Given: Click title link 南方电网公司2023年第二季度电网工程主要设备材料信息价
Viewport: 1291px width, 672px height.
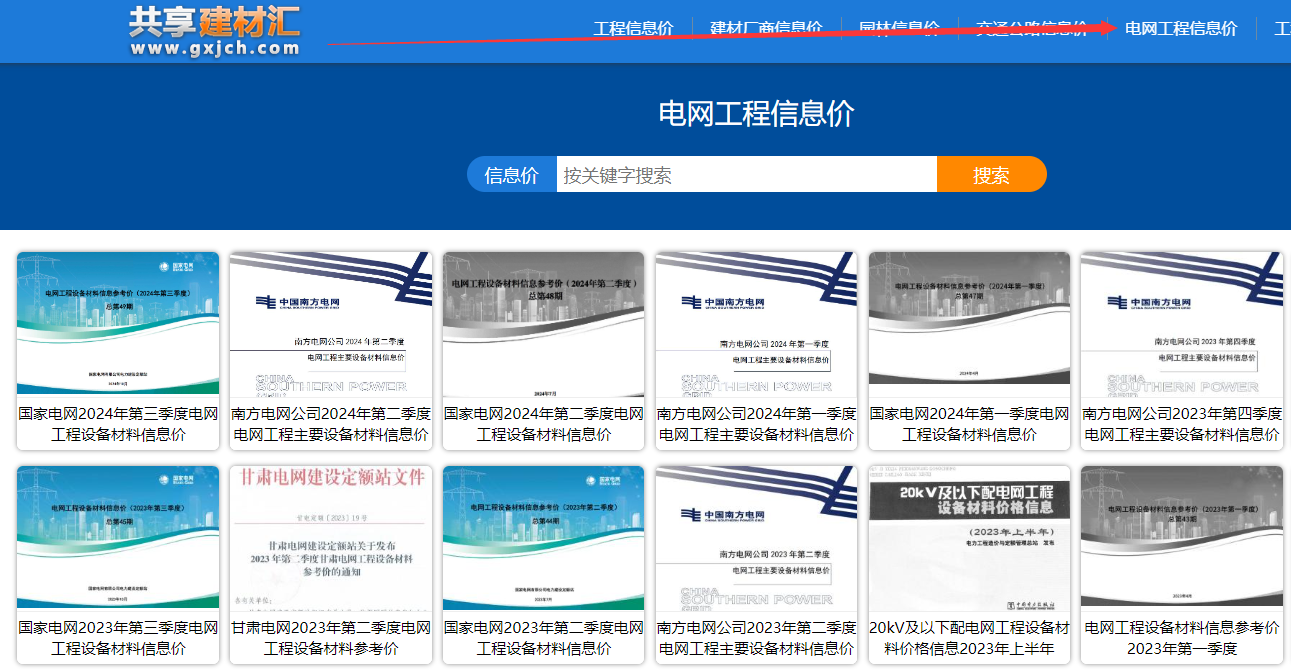Looking at the screenshot, I should coord(757,638).
